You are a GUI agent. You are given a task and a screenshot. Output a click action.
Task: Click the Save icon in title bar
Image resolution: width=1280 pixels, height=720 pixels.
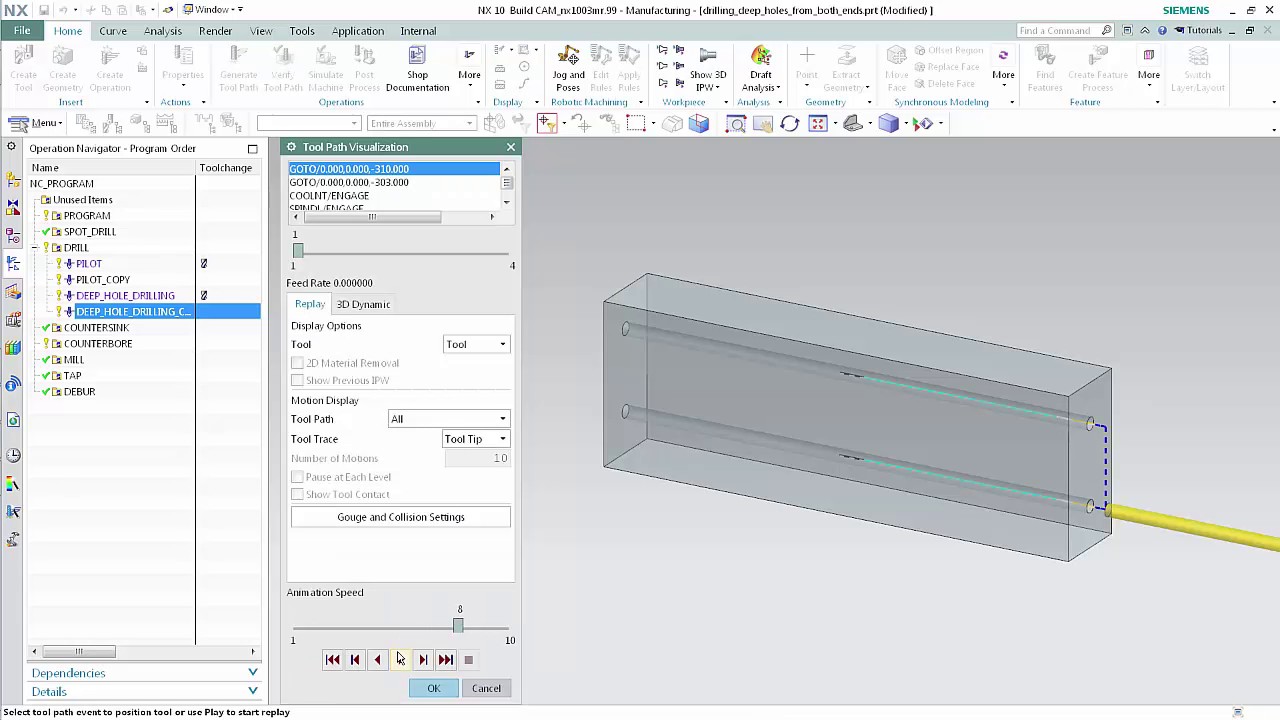pos(44,10)
